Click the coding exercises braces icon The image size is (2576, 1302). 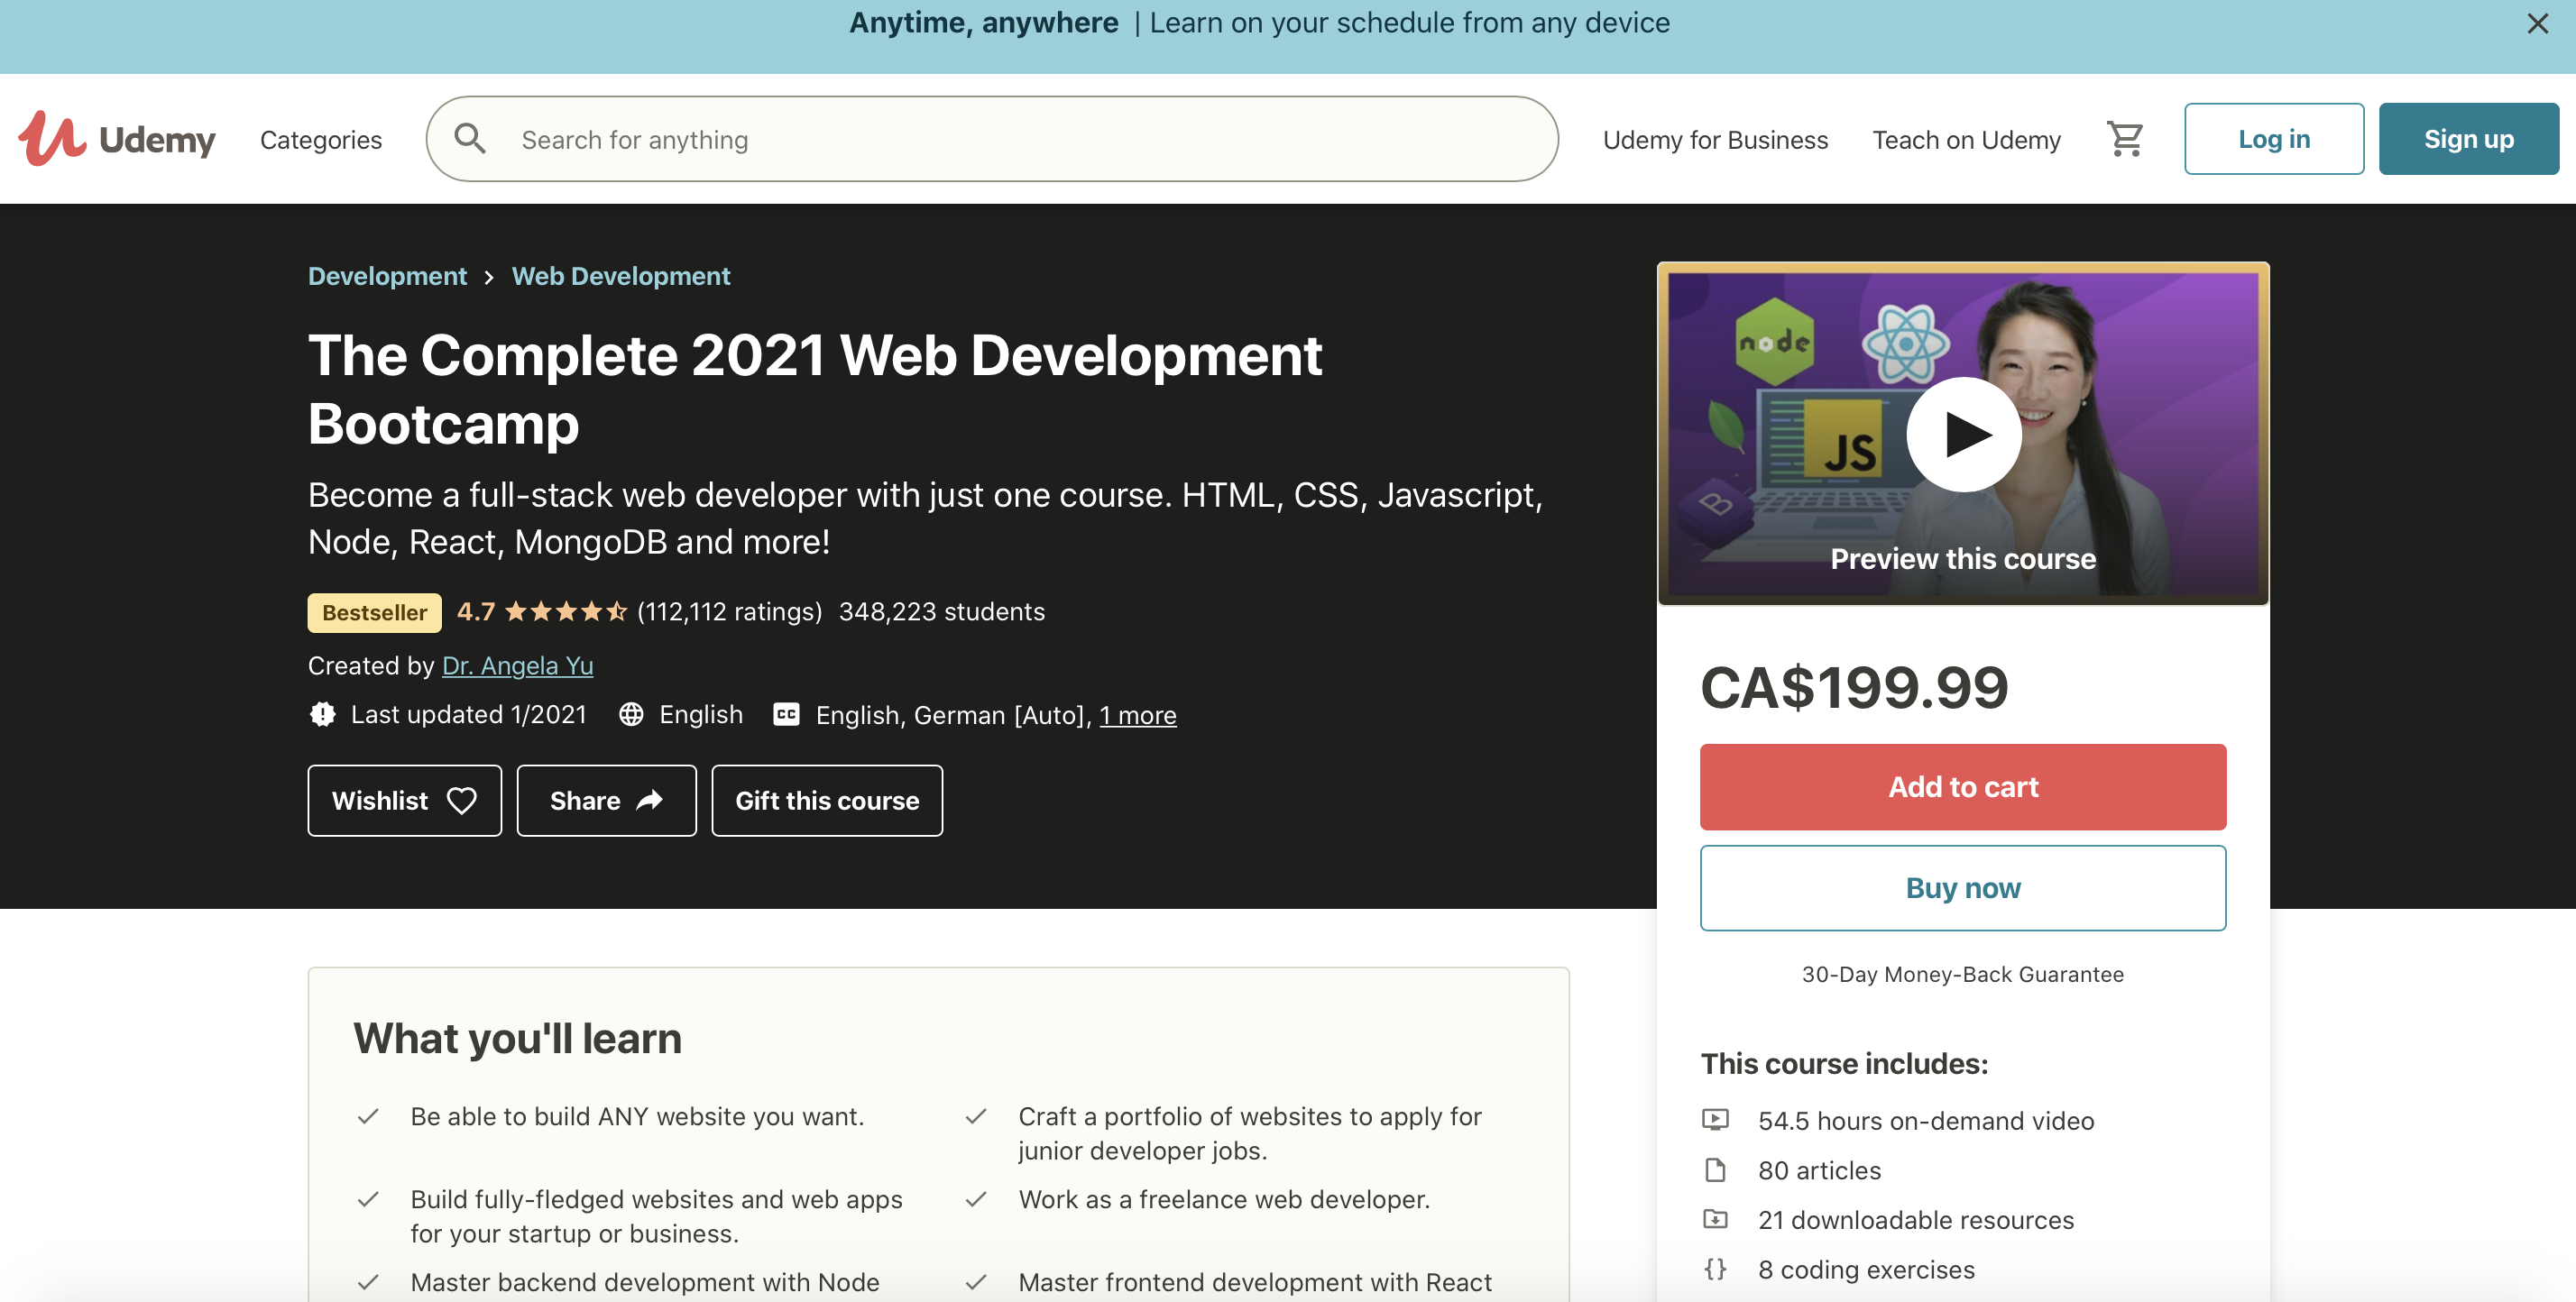coord(1715,1269)
